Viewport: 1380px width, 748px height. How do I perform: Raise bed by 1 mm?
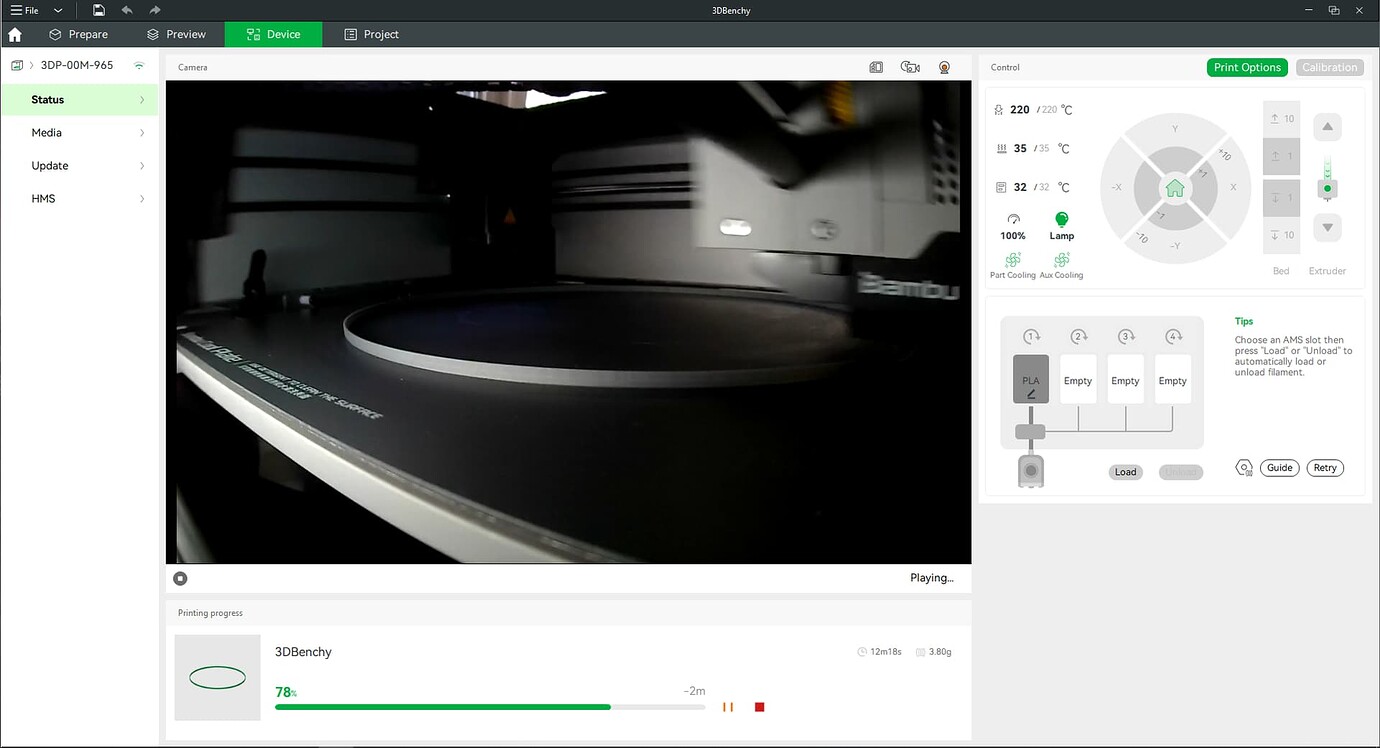point(1282,157)
